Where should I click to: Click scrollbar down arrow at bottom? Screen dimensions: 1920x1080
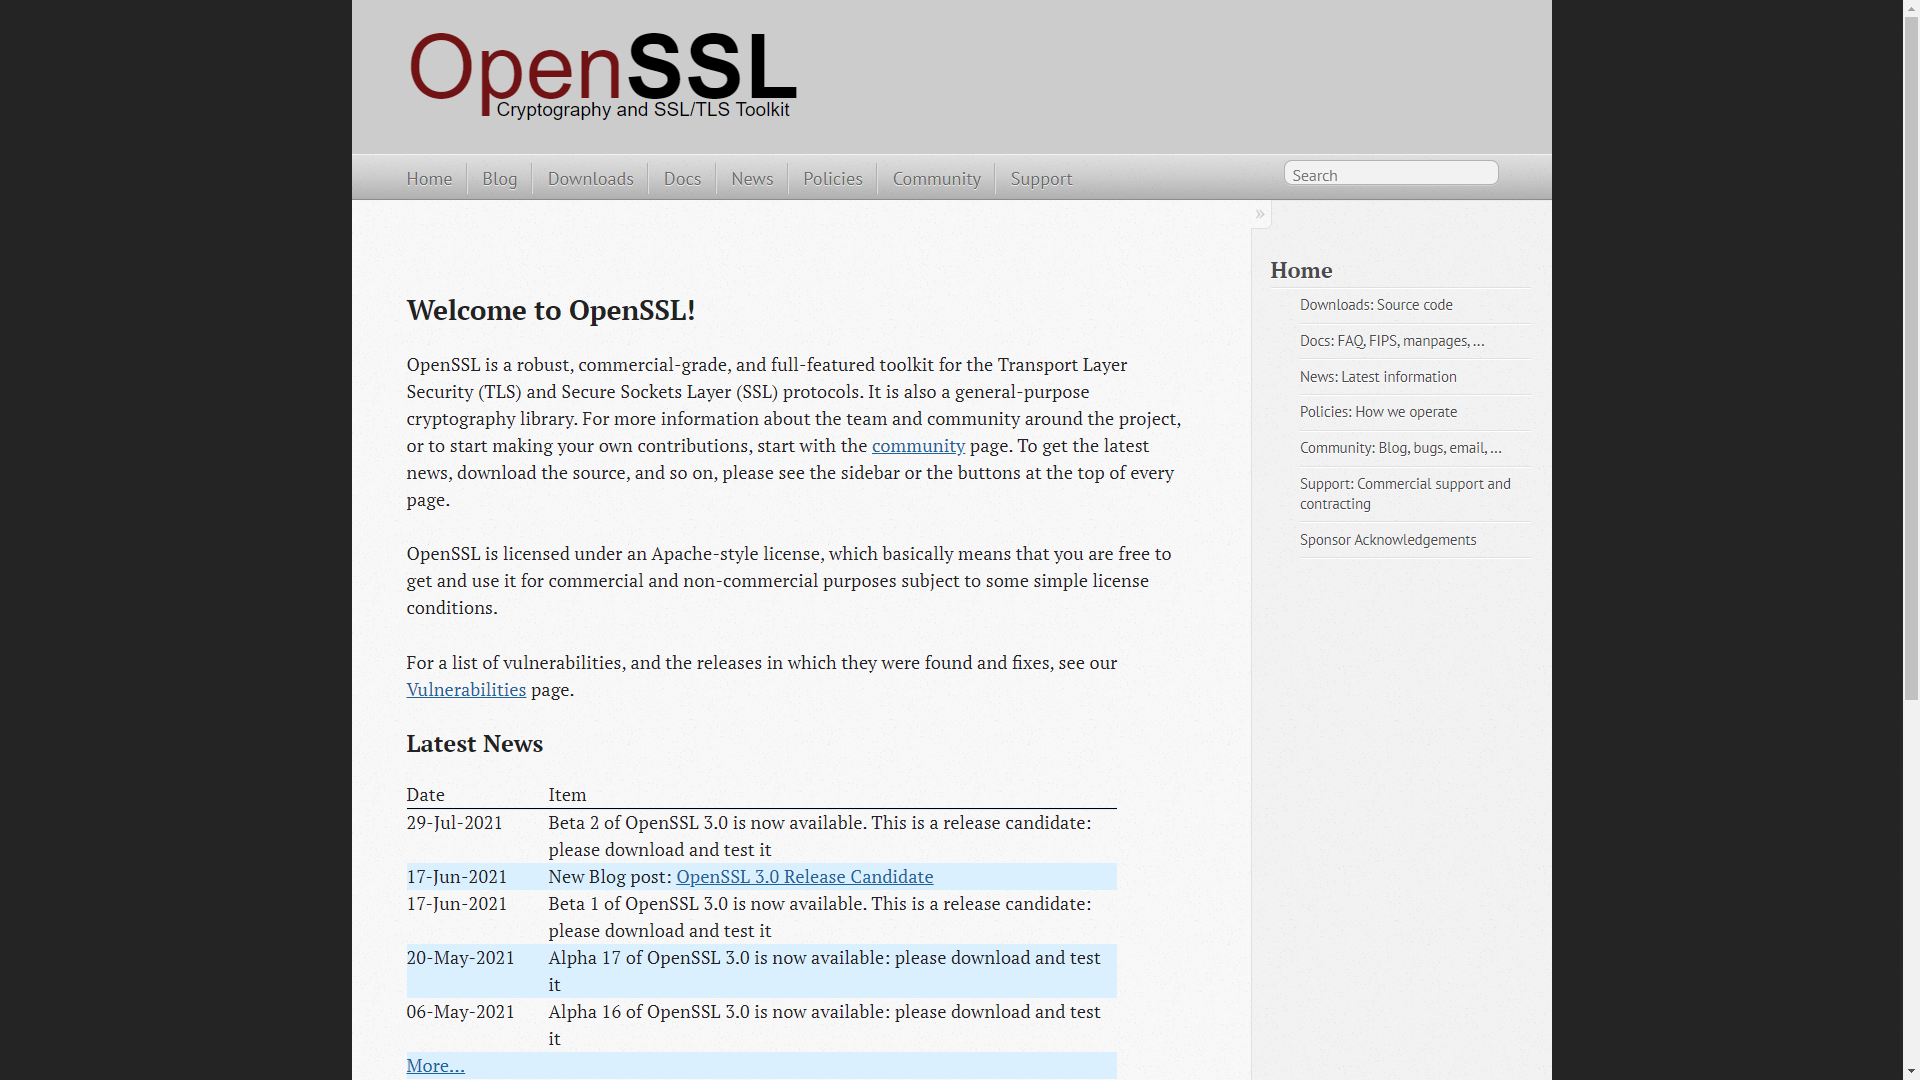point(1910,1072)
